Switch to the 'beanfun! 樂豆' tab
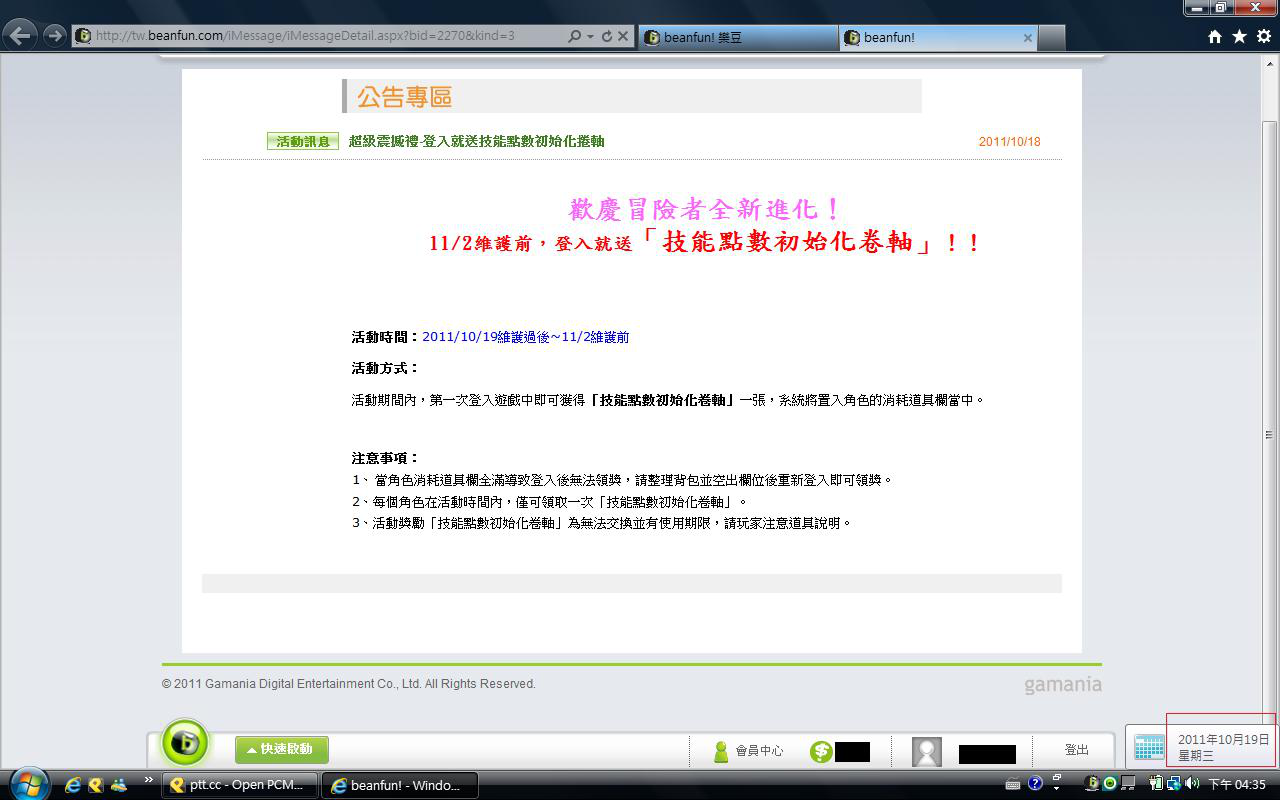The image size is (1280, 800). 737,37
